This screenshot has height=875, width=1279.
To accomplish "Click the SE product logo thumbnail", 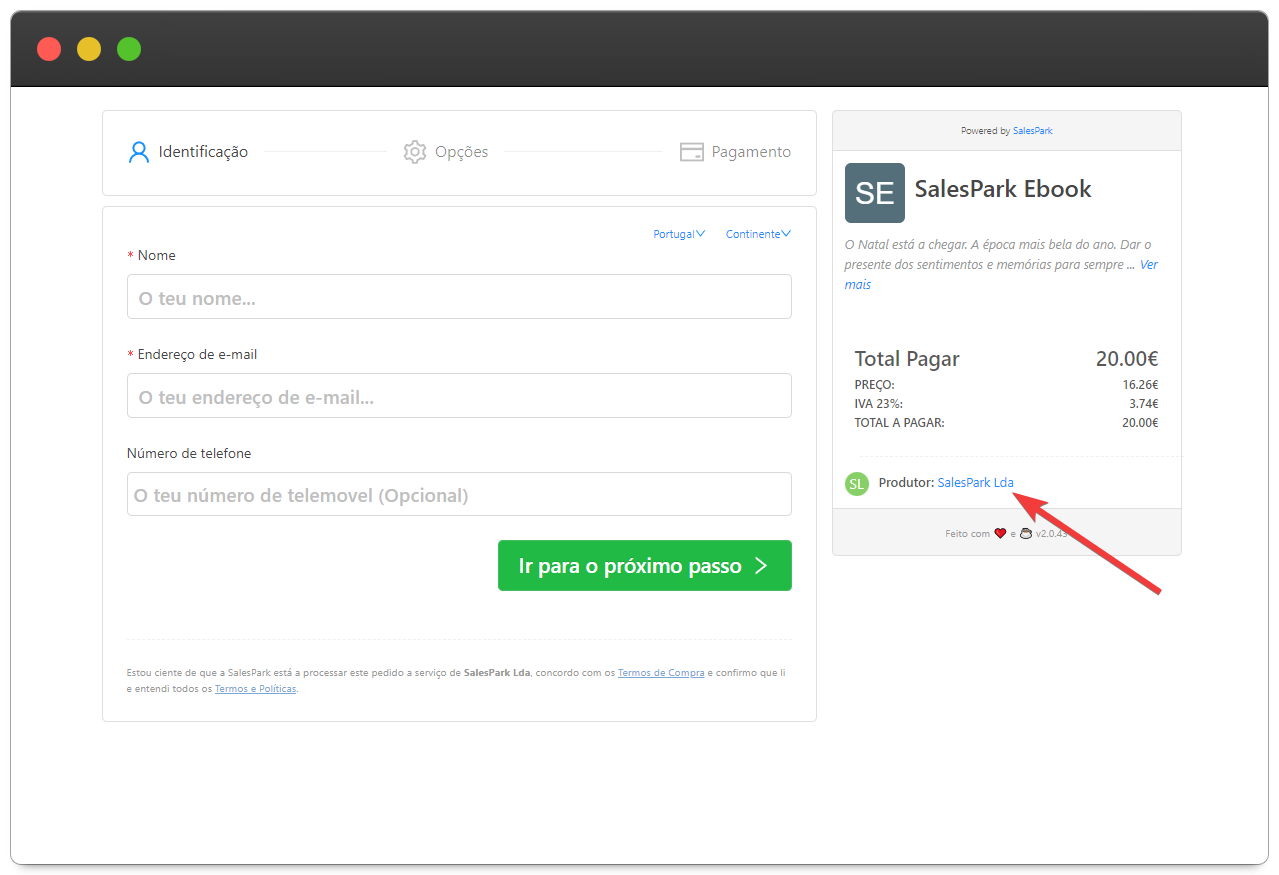I will (x=874, y=193).
